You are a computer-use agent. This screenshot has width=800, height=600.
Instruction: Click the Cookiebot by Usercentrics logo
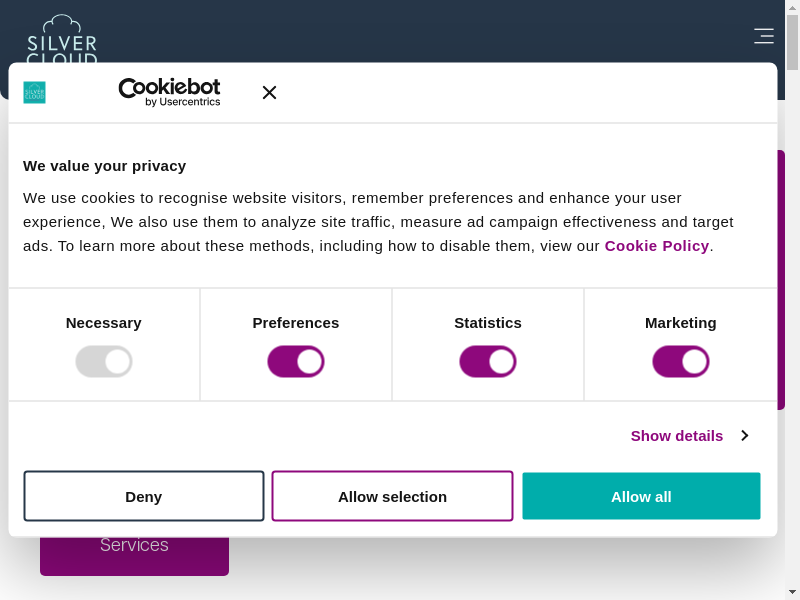pos(169,92)
